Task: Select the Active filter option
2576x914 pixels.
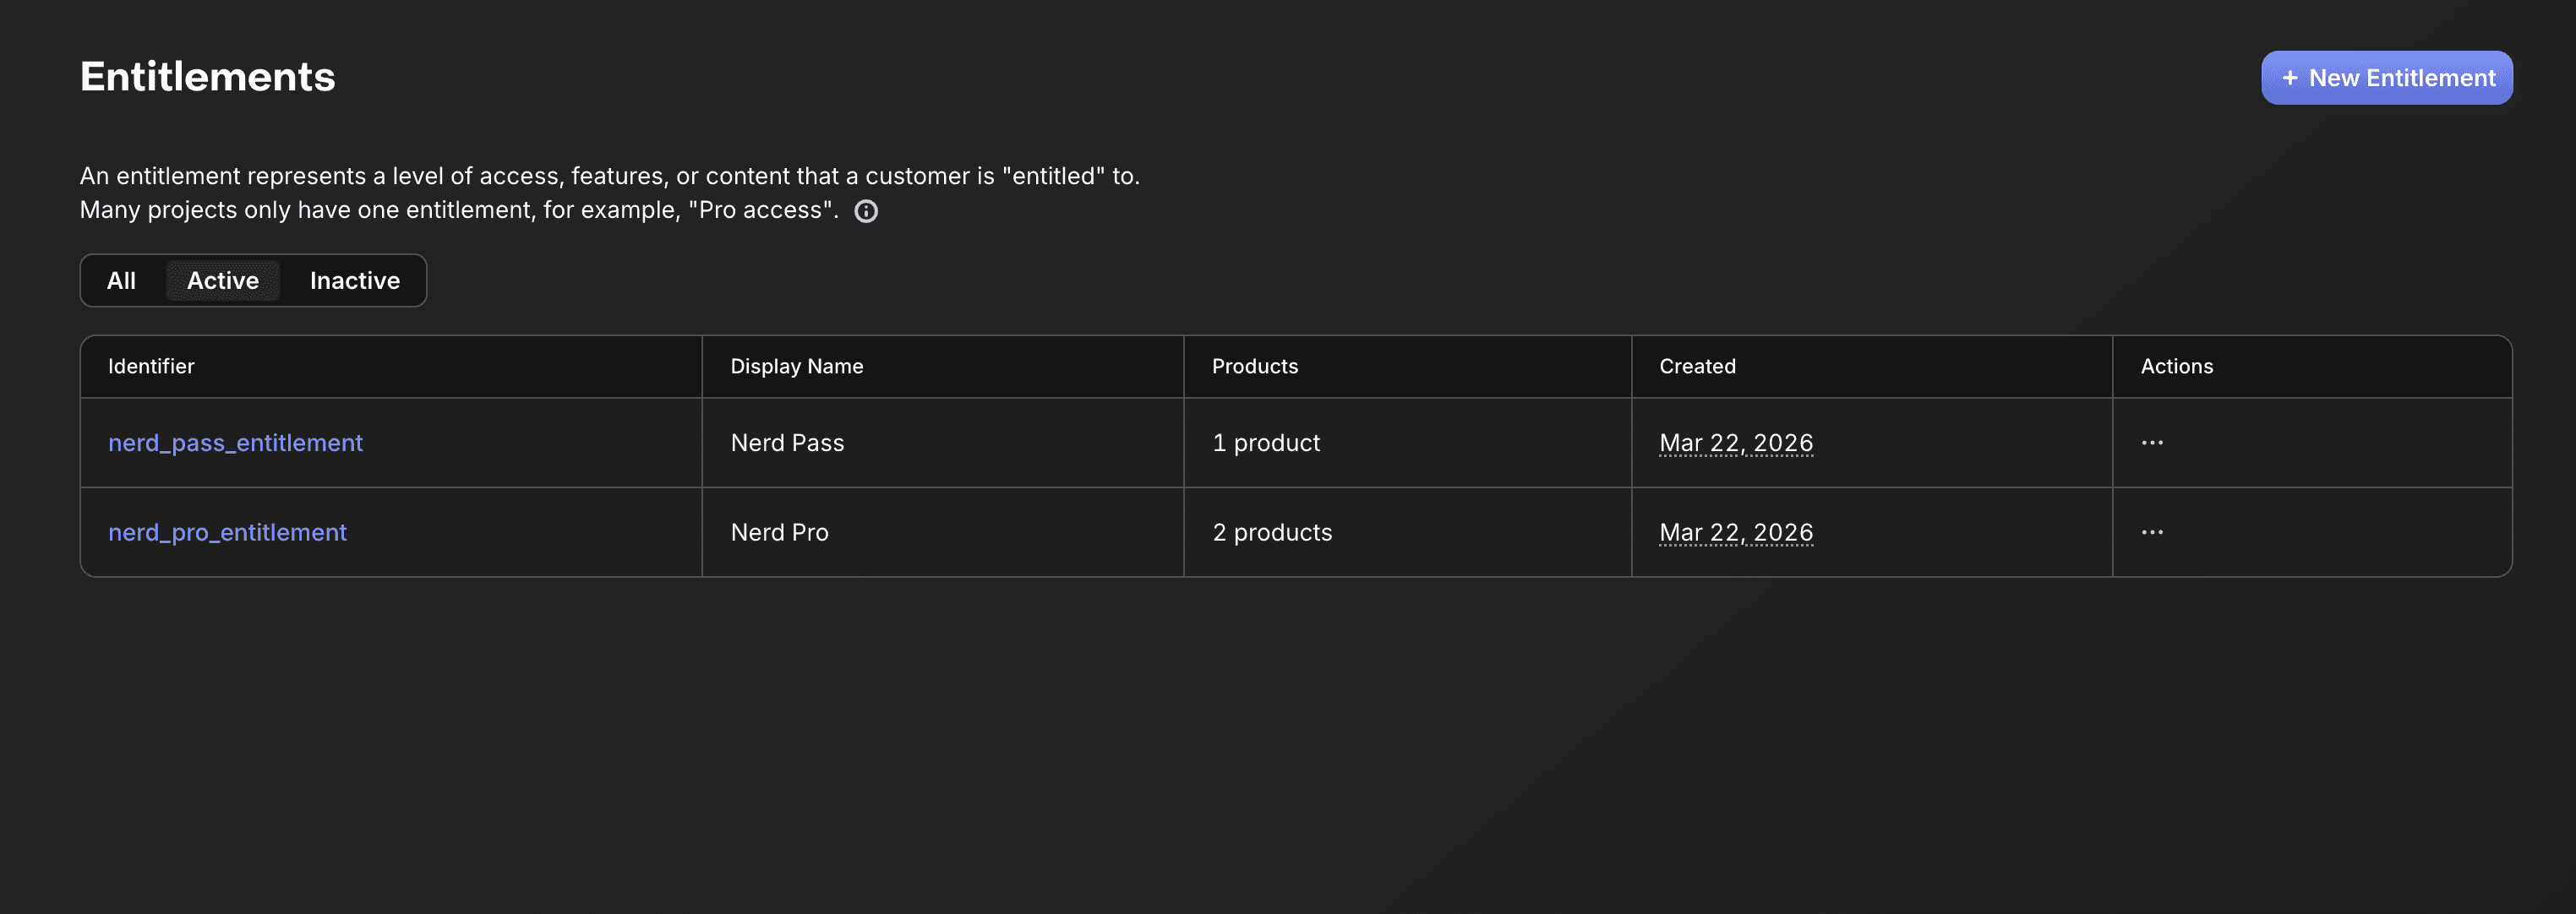Action: tap(222, 280)
